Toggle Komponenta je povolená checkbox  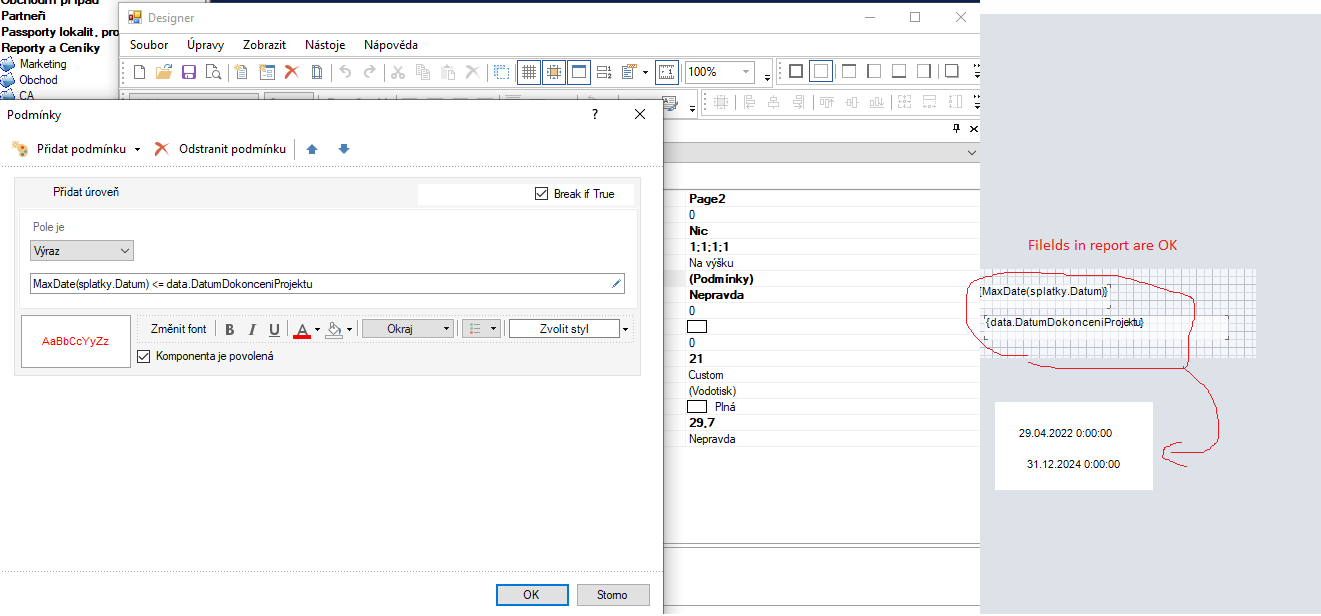(143, 356)
